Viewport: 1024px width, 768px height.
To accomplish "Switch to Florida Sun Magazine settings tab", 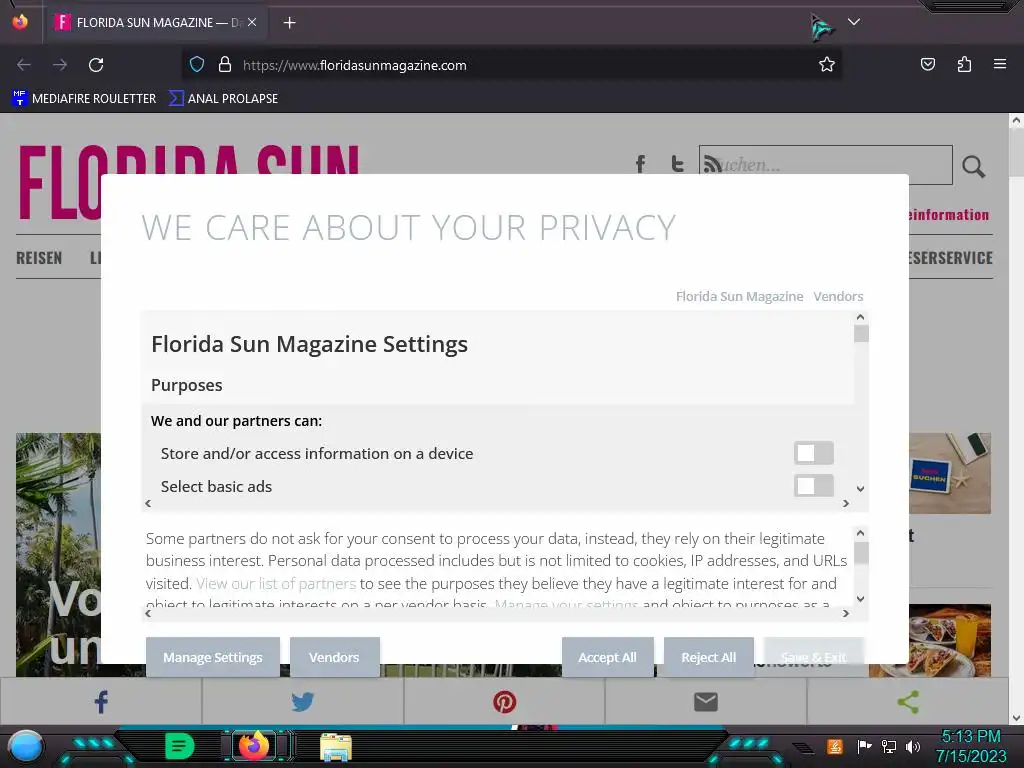I will pos(739,296).
